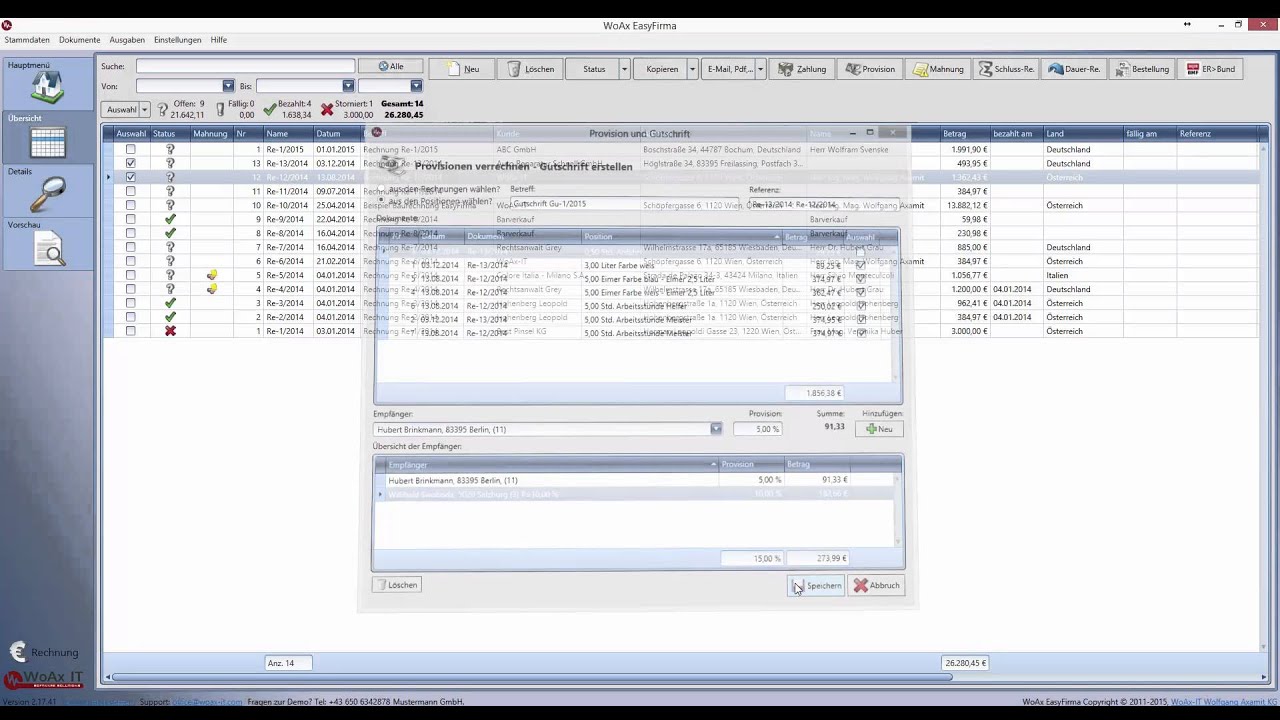
Task: Click the Status toolbar button
Action: (593, 69)
